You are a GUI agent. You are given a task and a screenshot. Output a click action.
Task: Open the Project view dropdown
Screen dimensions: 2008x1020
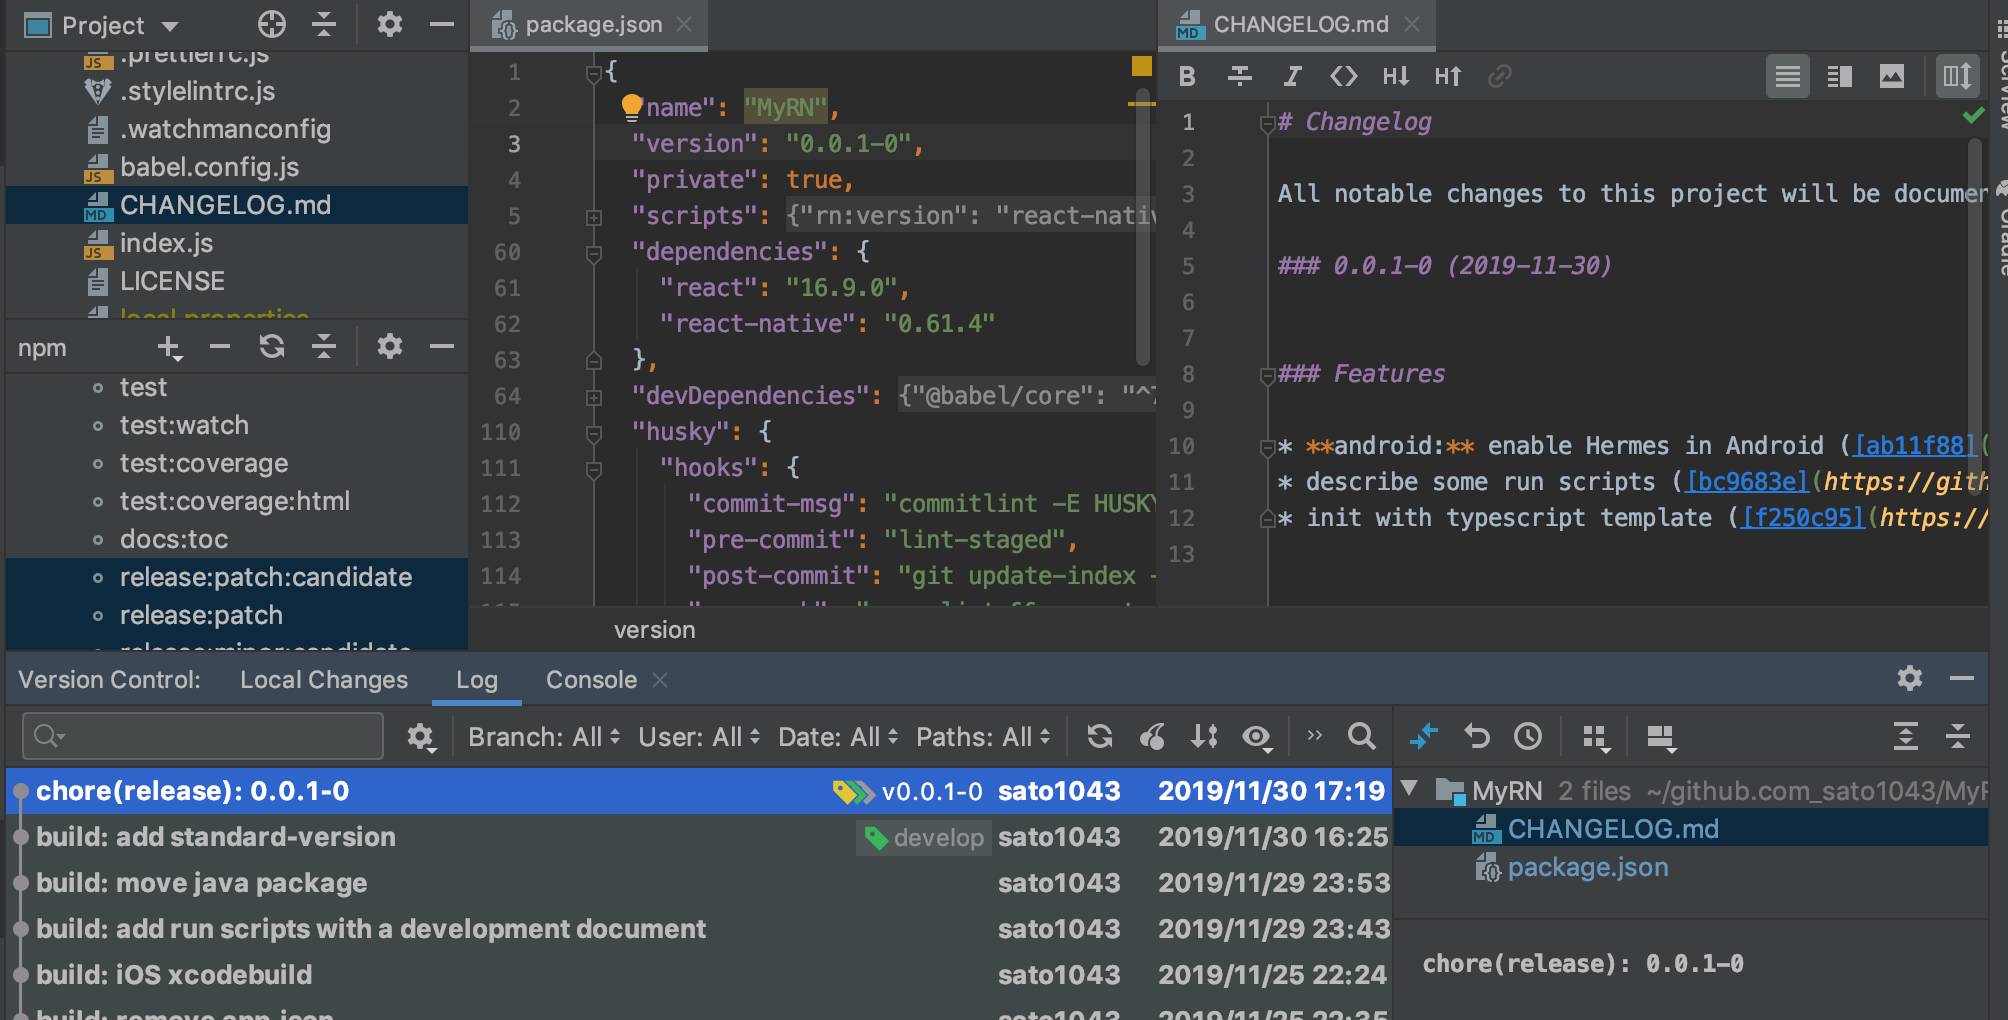[170, 26]
